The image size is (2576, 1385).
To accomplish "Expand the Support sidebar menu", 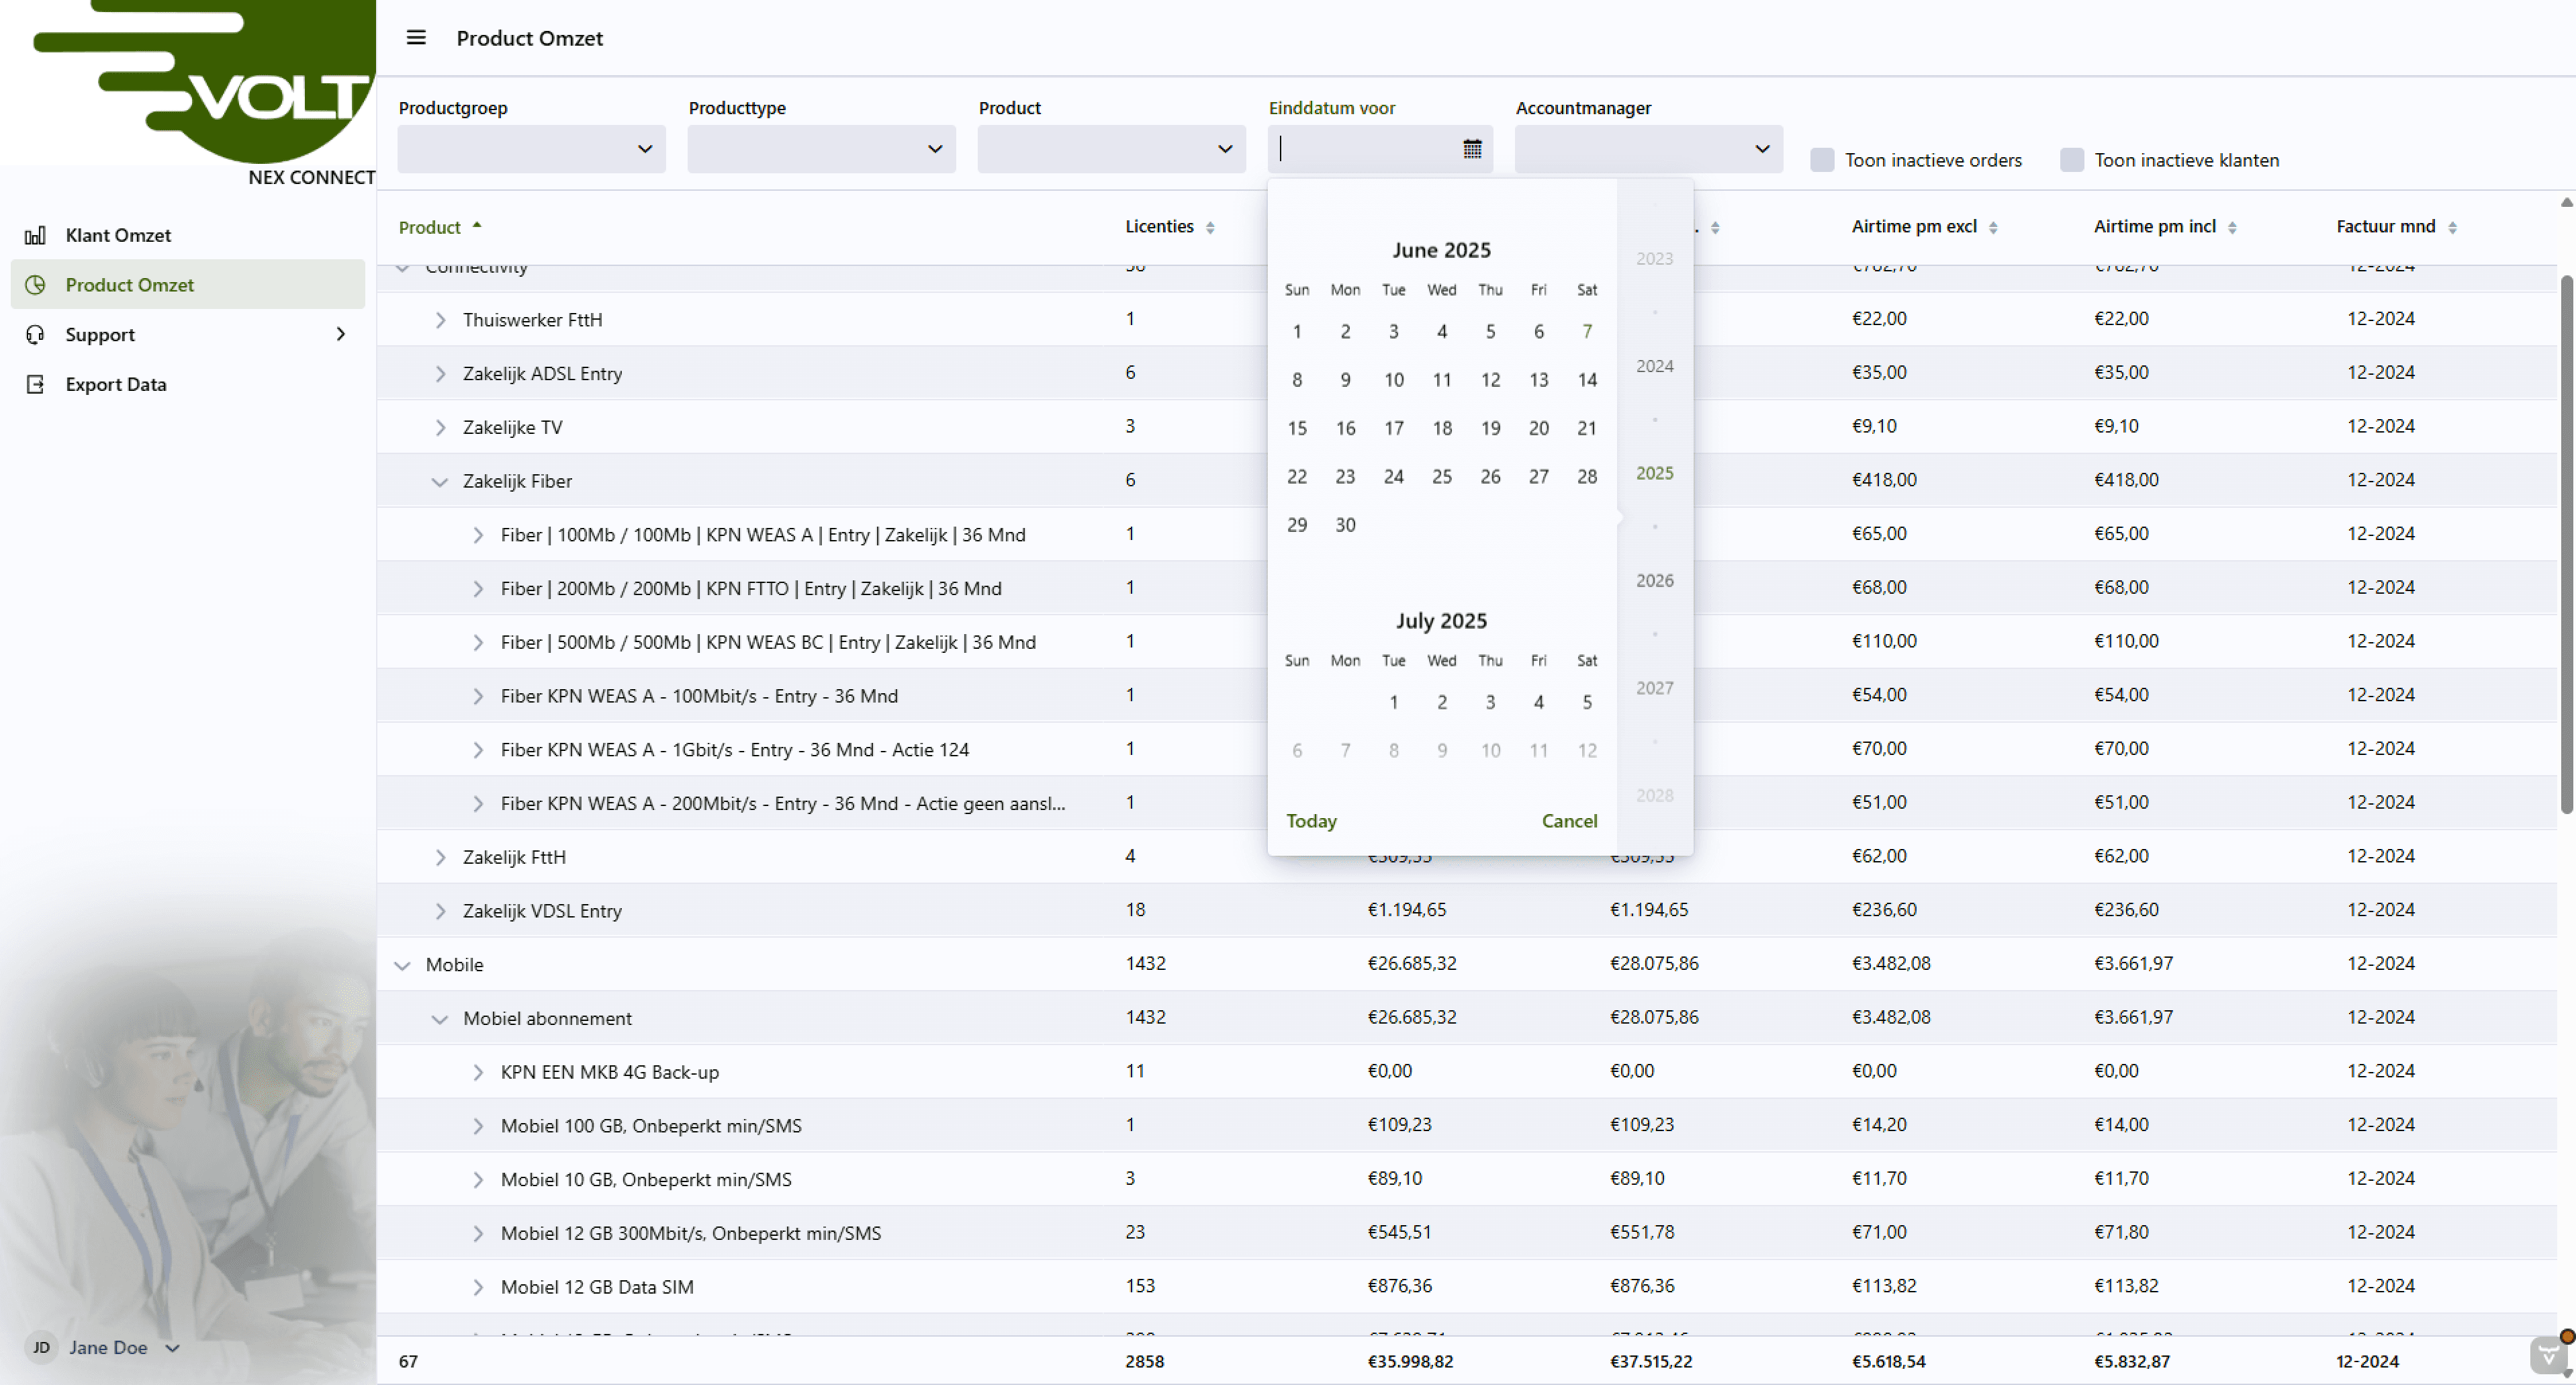I will [340, 335].
